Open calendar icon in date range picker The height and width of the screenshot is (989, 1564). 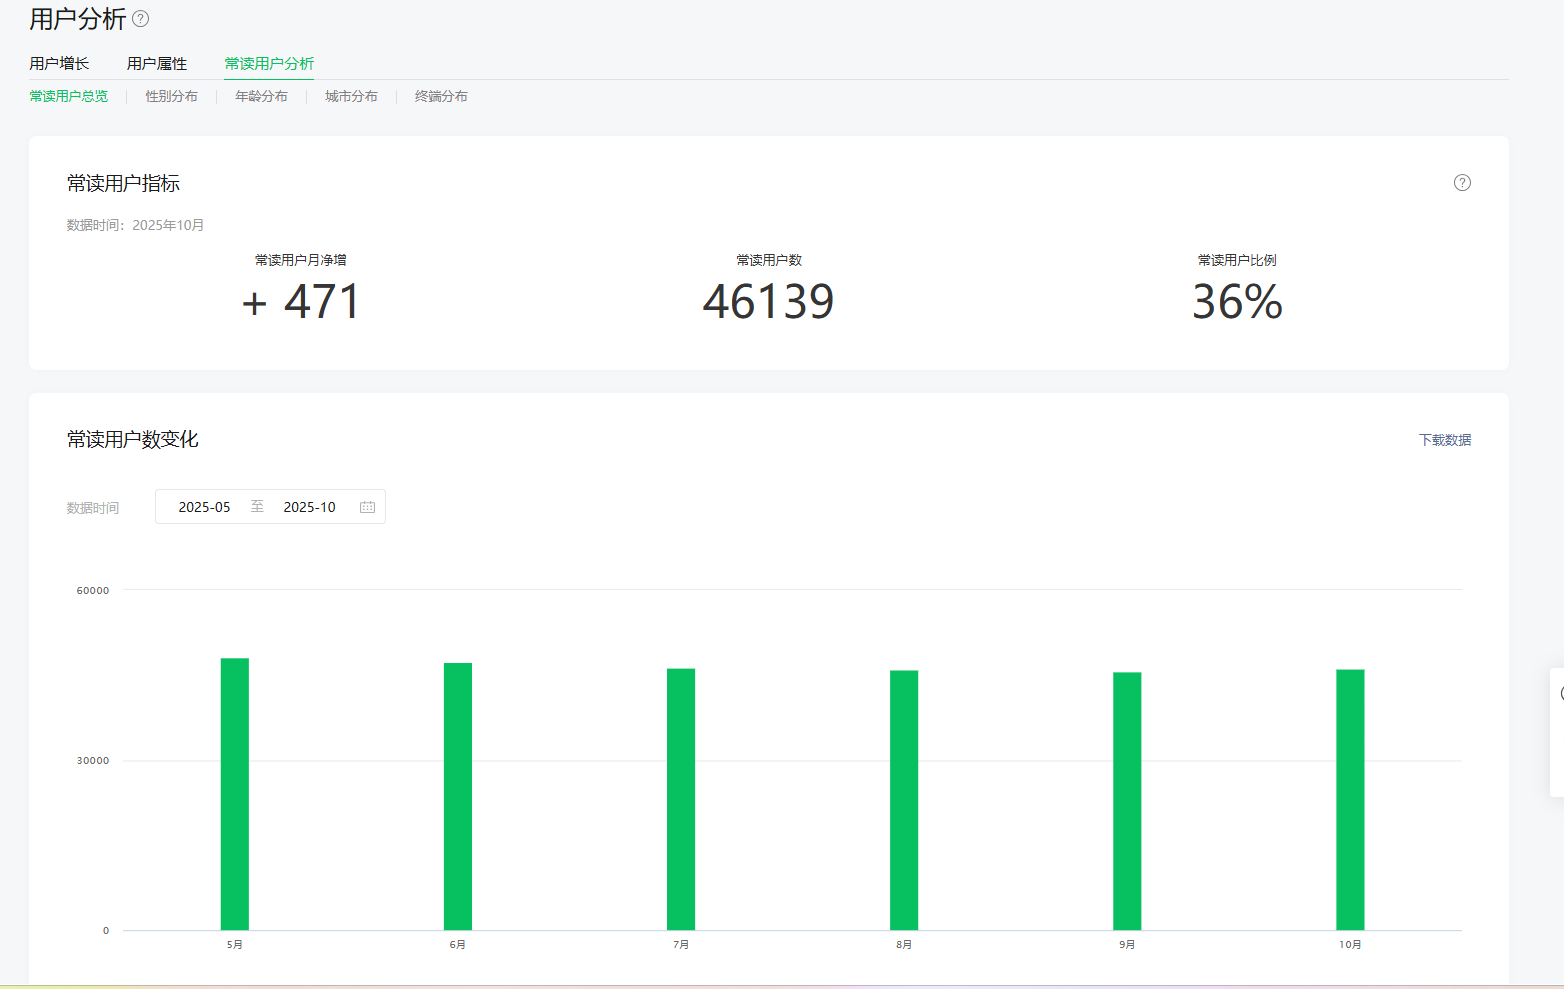[367, 507]
